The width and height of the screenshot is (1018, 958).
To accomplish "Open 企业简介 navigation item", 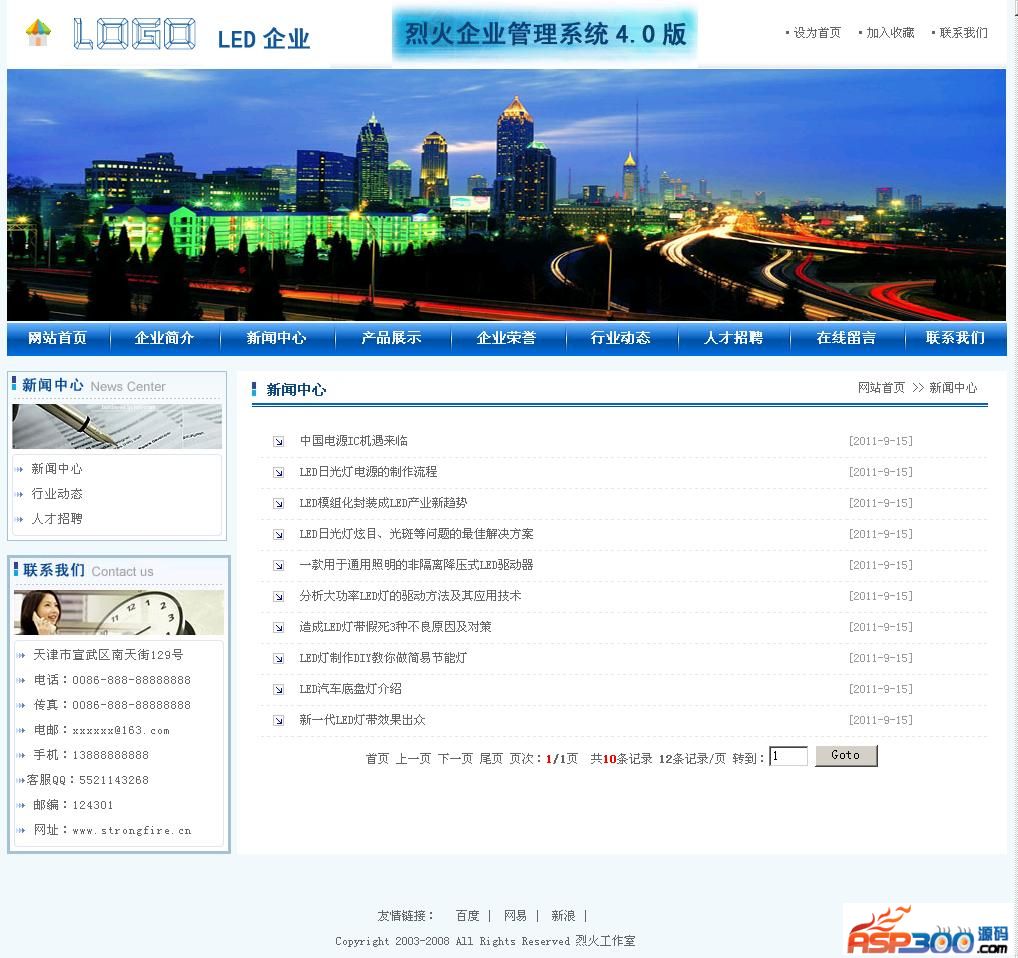I will [x=164, y=338].
